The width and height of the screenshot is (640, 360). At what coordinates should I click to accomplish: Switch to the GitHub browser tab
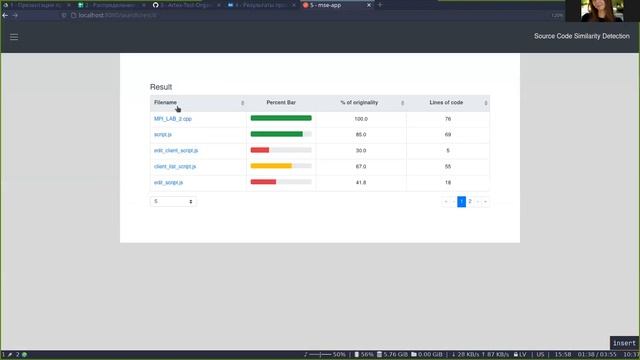186,5
